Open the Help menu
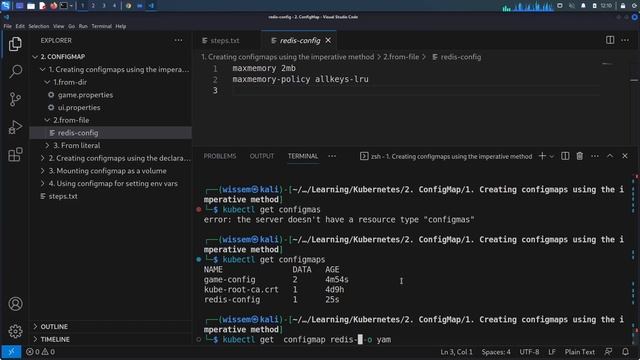This screenshot has height=360, width=640. pos(121,26)
